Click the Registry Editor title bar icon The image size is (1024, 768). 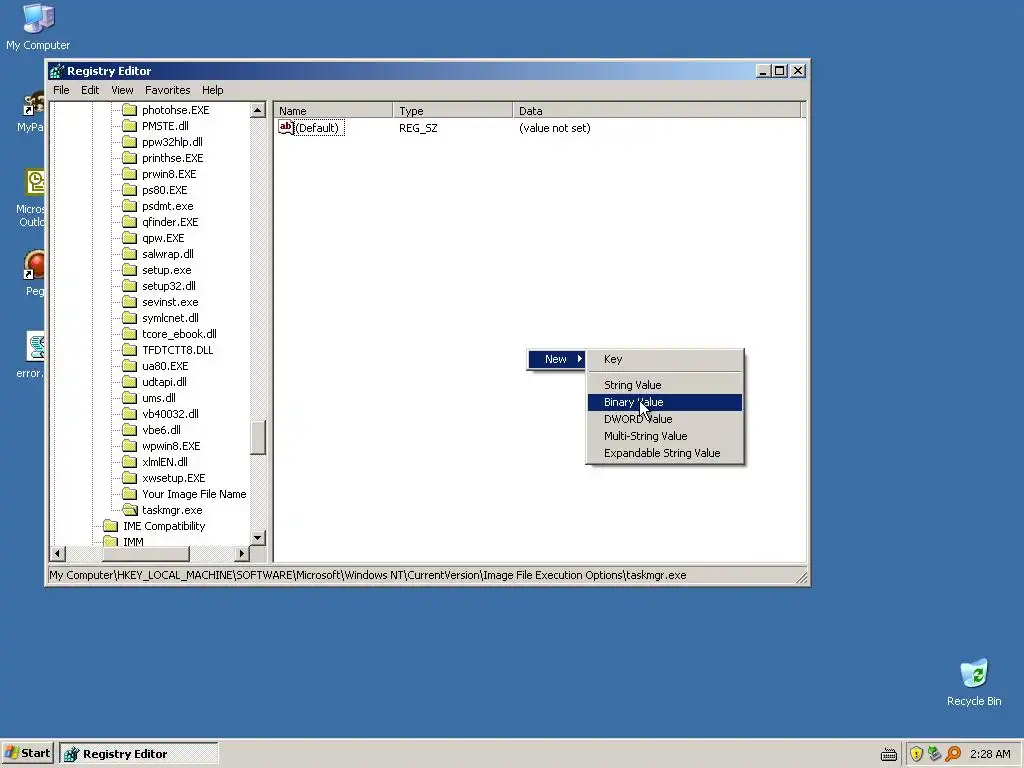click(57, 71)
